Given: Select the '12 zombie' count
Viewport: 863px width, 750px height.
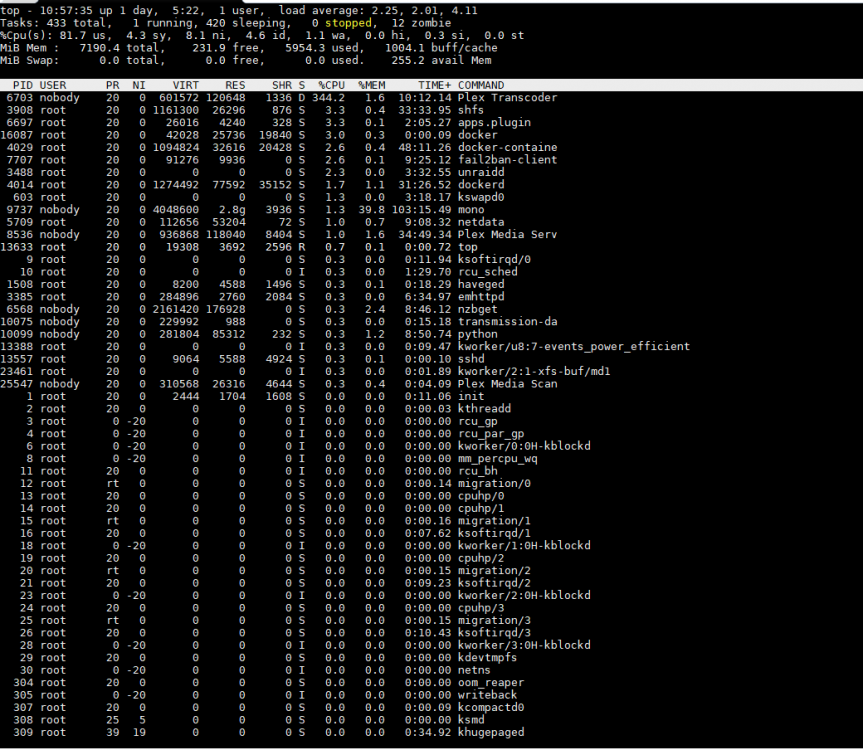Looking at the screenshot, I should pyautogui.click(x=421, y=23).
